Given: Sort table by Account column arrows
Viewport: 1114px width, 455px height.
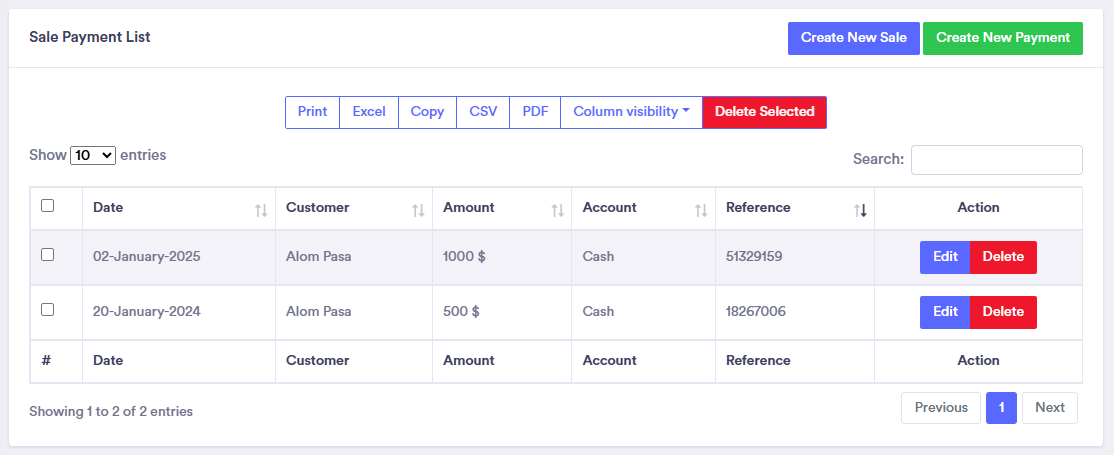Looking at the screenshot, I should [701, 210].
